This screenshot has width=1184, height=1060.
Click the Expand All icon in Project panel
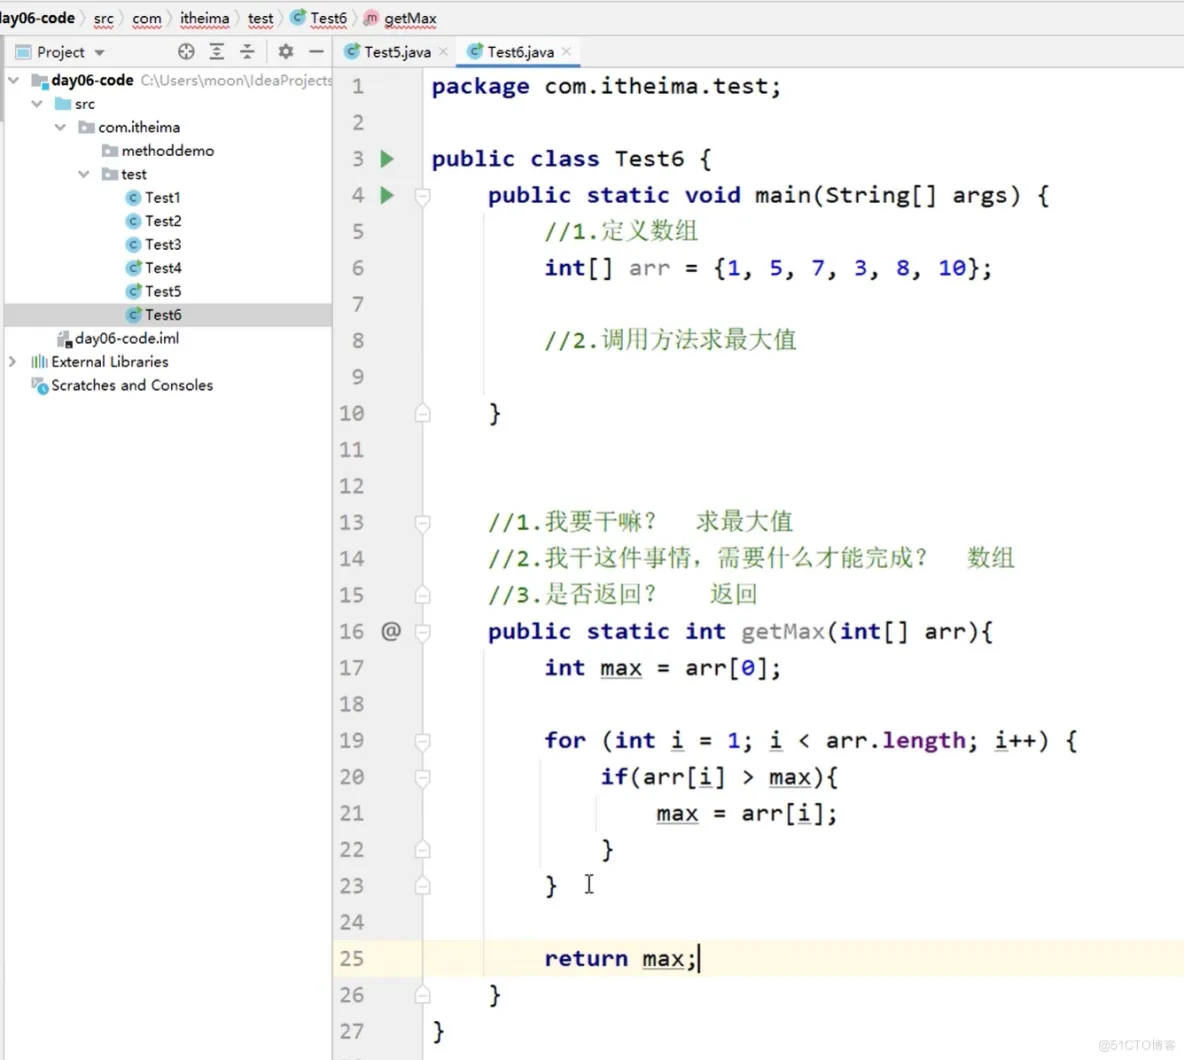point(217,51)
